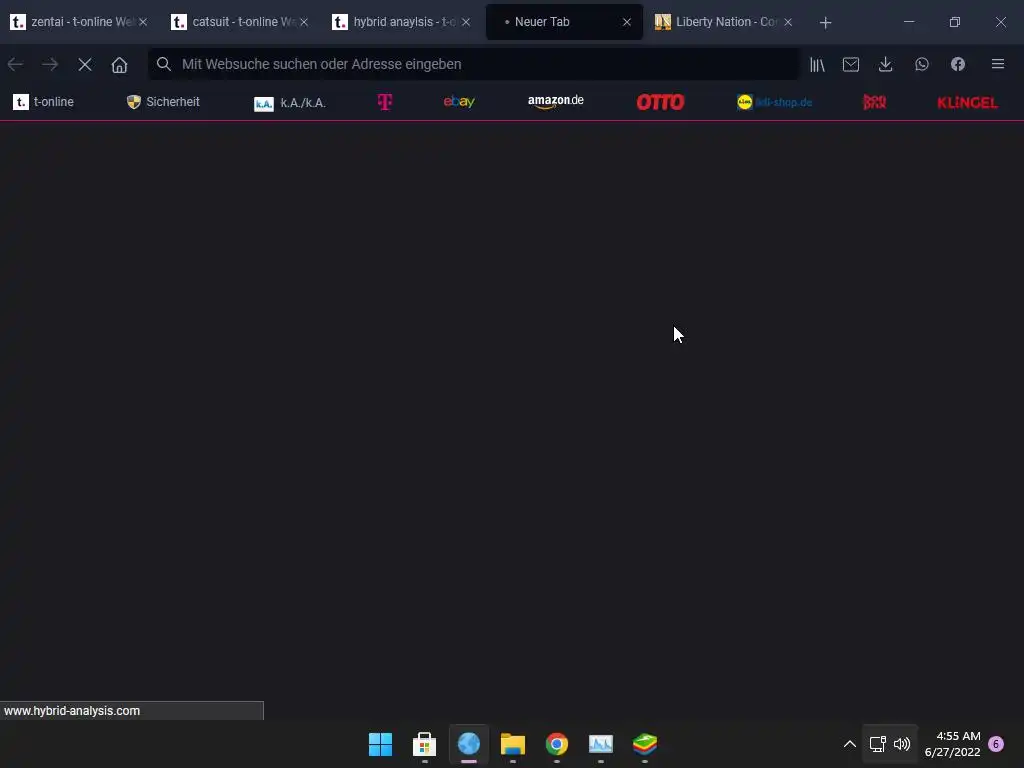Viewport: 1024px width, 768px height.
Task: Close the hybrid anaylsis tab
Action: tap(466, 22)
